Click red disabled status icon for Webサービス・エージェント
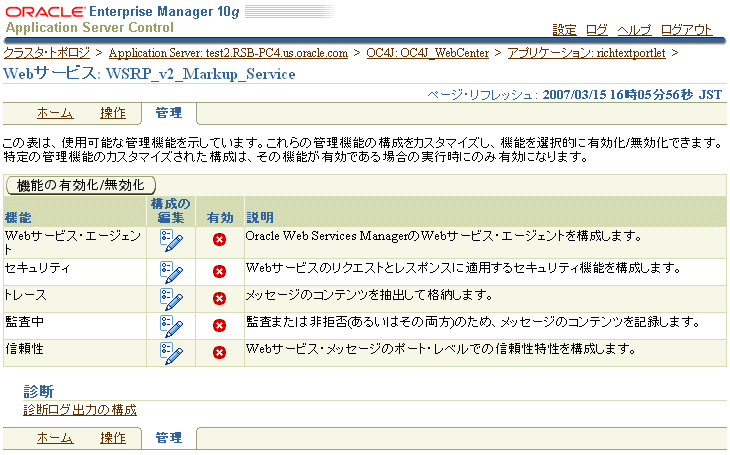The width and height of the screenshot is (730, 455). coord(219,239)
